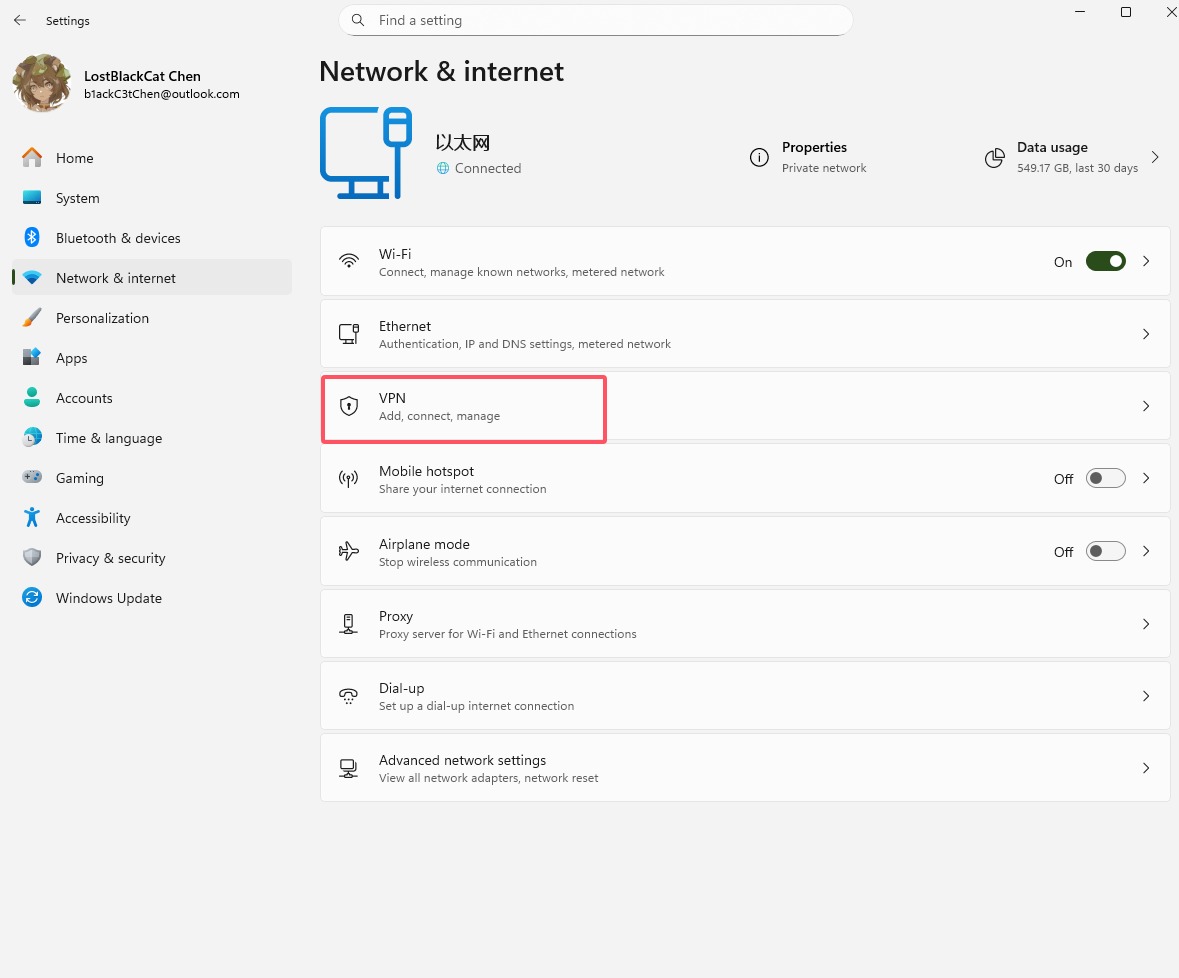Select Accounts from the sidebar

coord(84,398)
